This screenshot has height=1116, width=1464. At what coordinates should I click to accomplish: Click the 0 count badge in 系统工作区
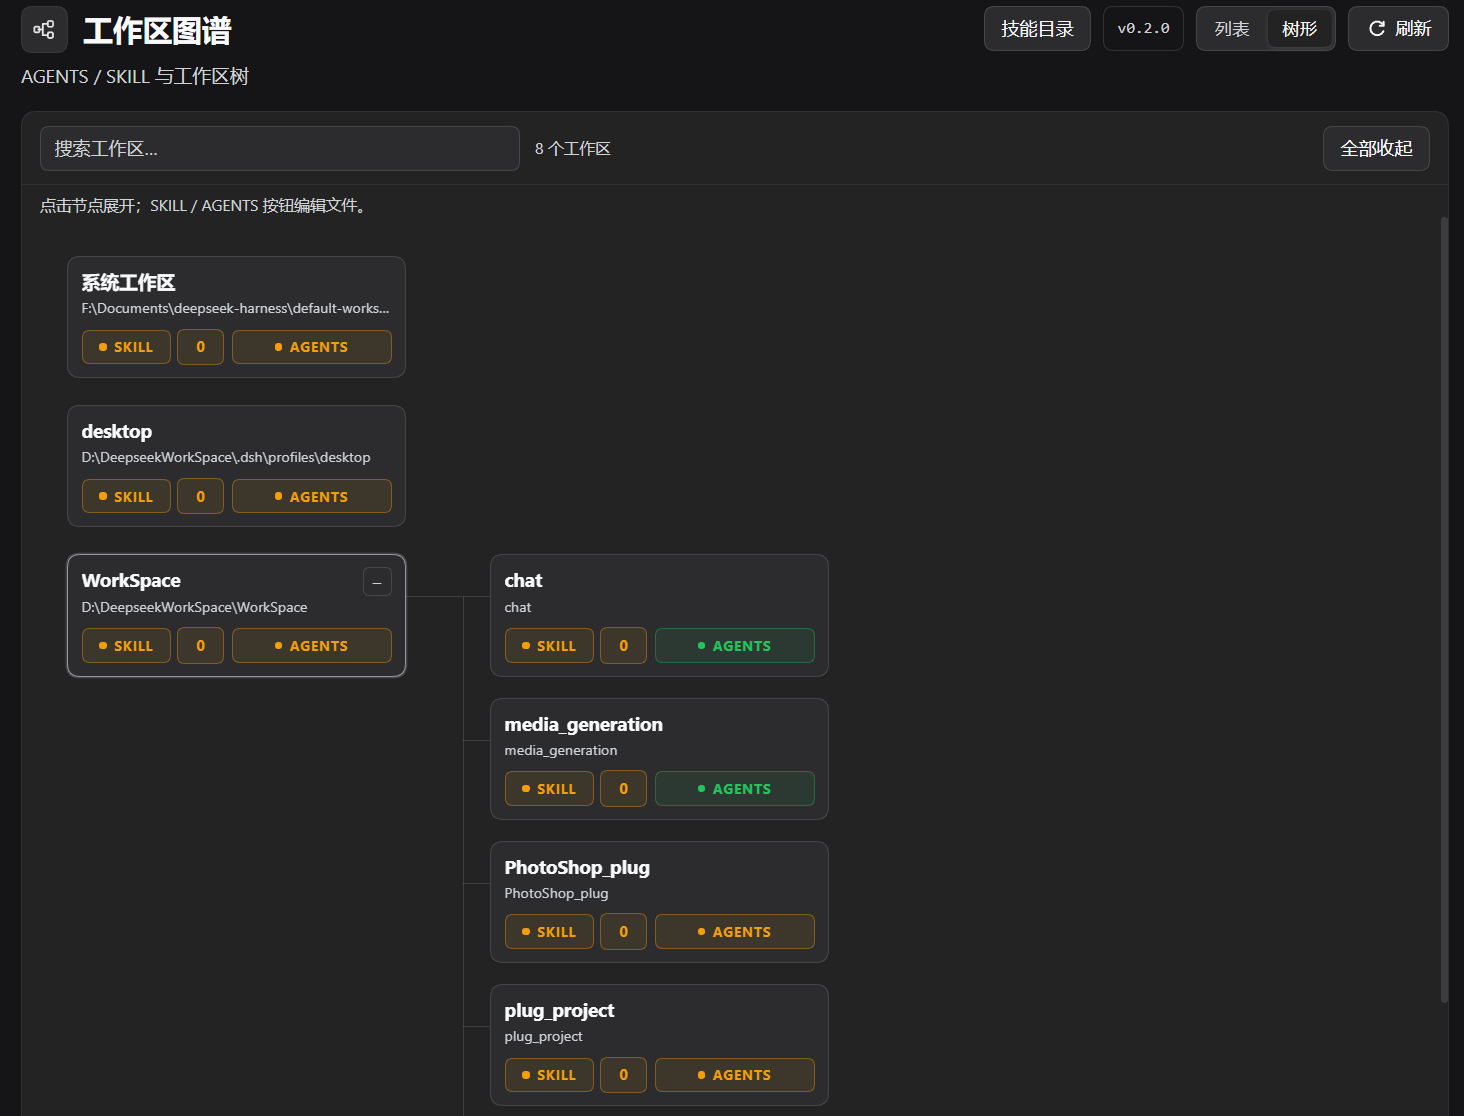point(201,347)
